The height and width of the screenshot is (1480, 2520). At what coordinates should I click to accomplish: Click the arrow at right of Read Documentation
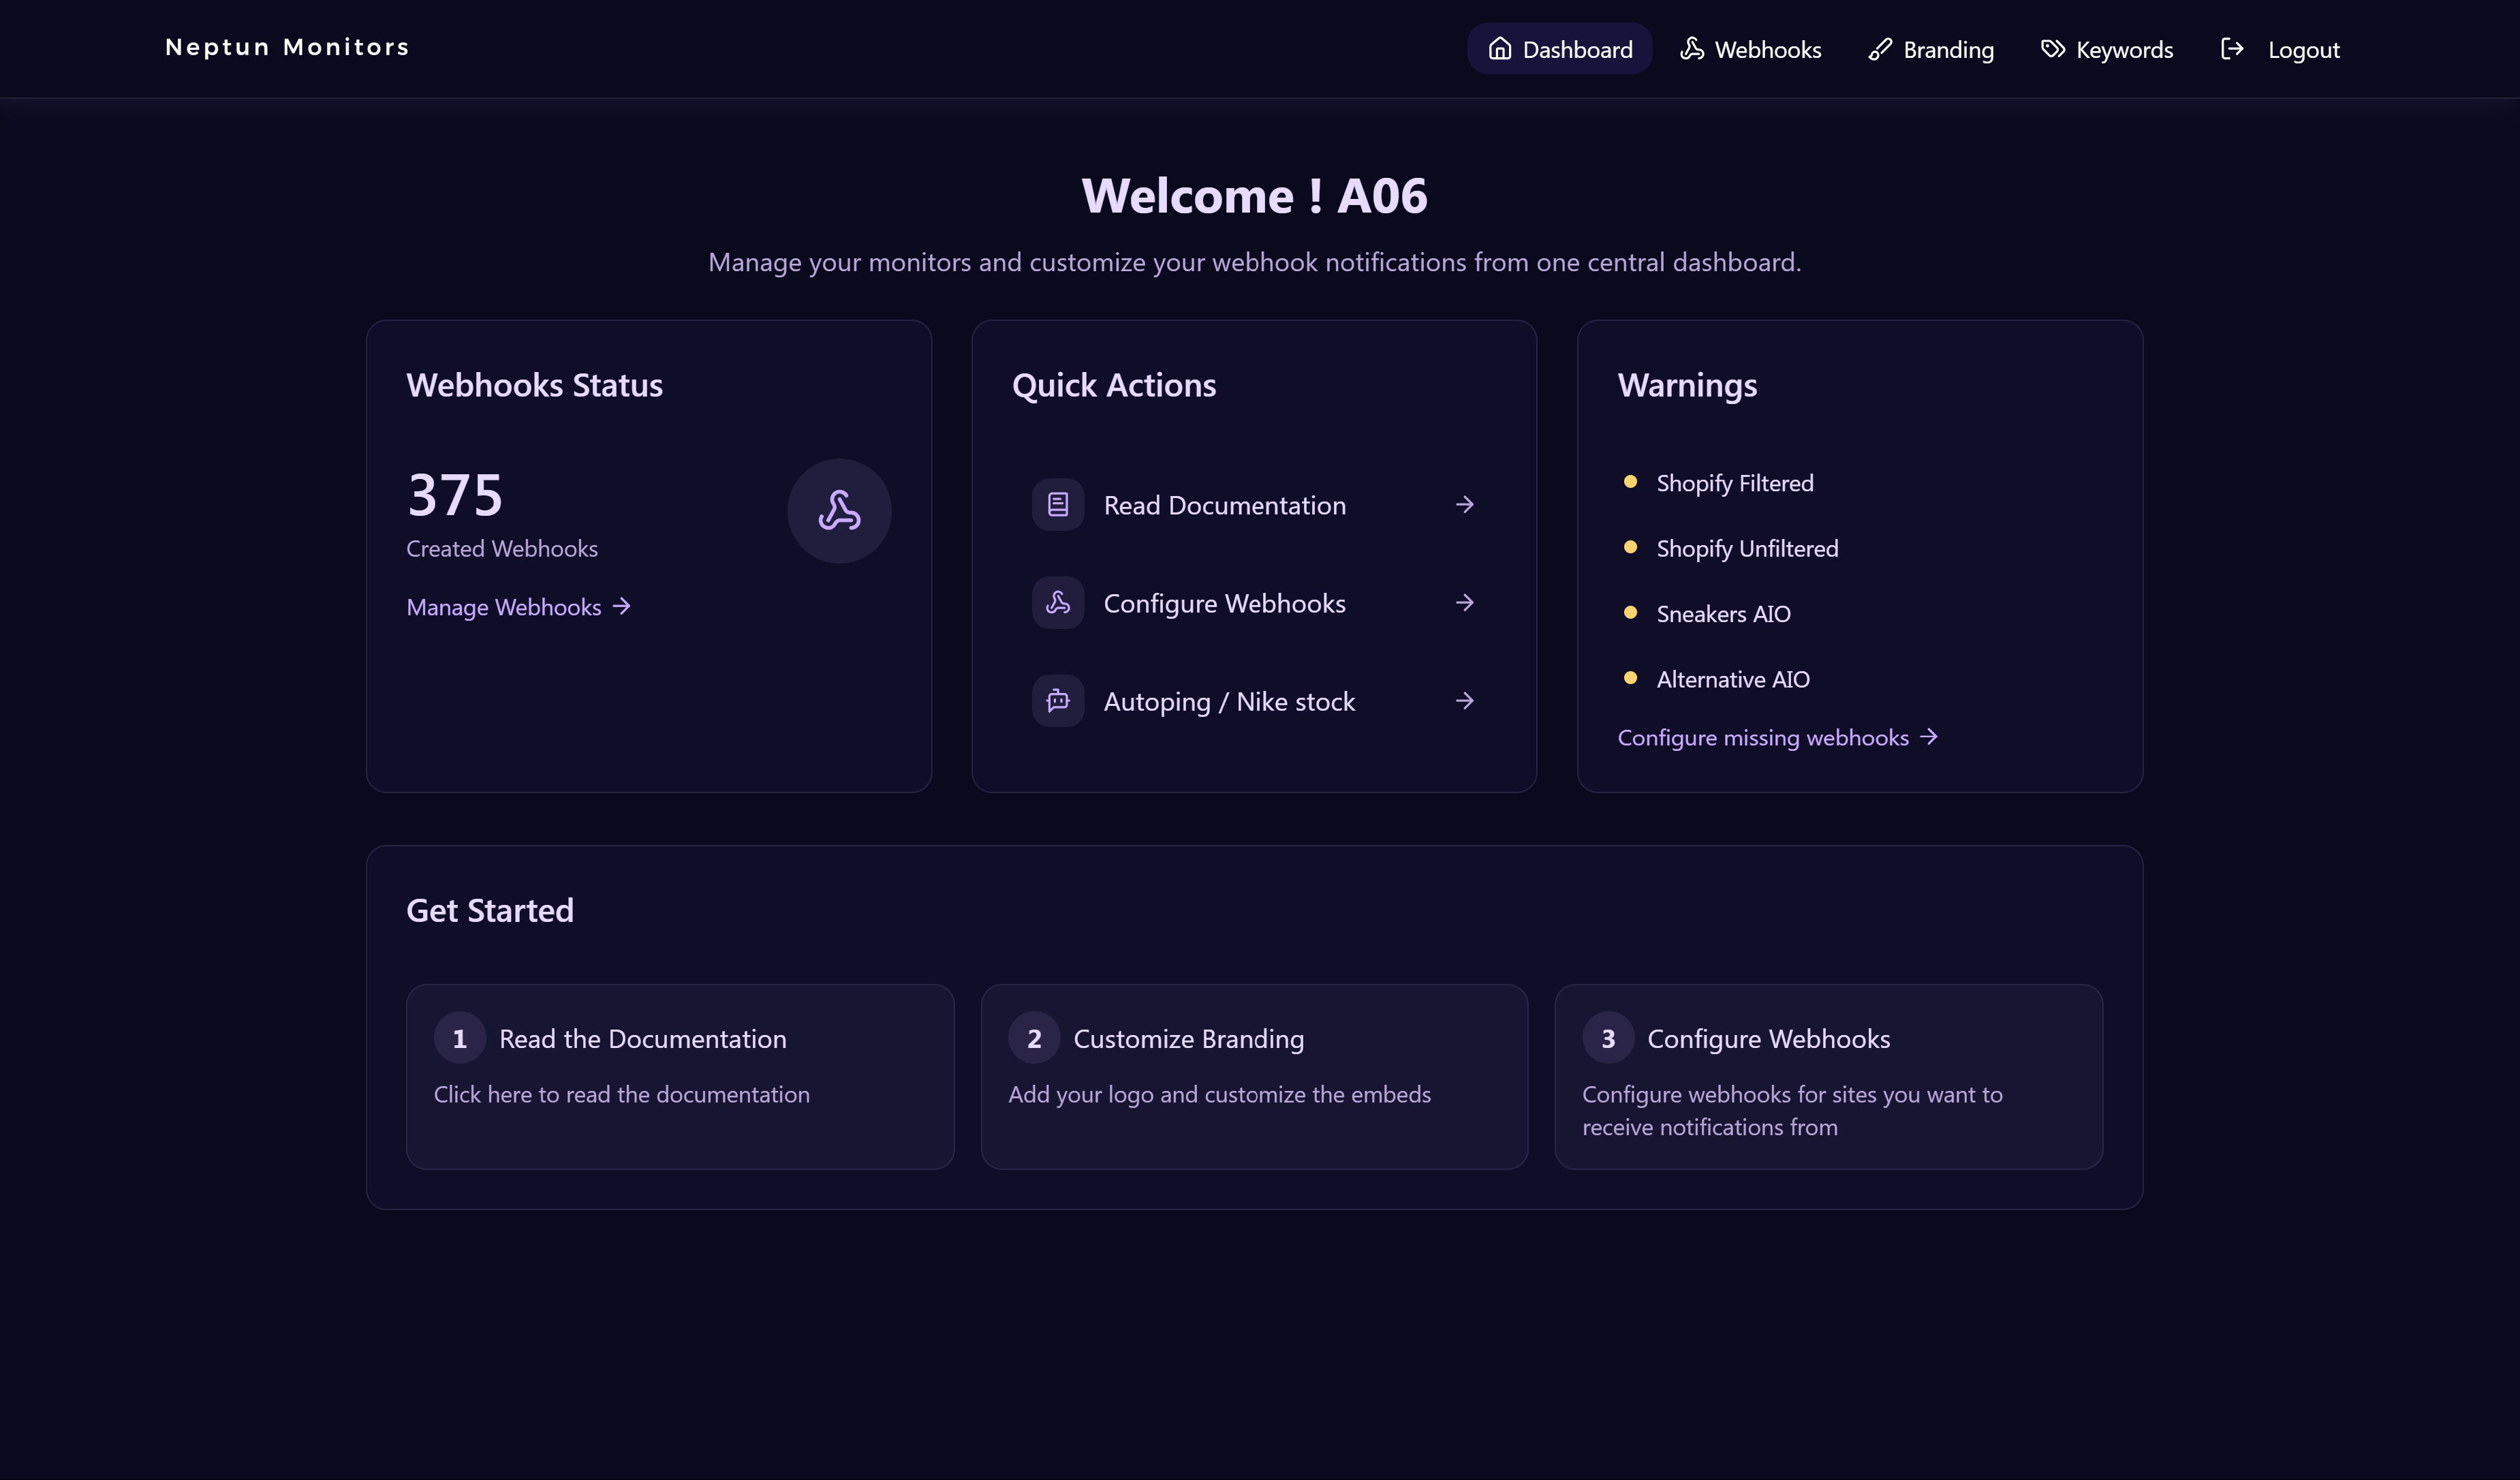pyautogui.click(x=1464, y=505)
